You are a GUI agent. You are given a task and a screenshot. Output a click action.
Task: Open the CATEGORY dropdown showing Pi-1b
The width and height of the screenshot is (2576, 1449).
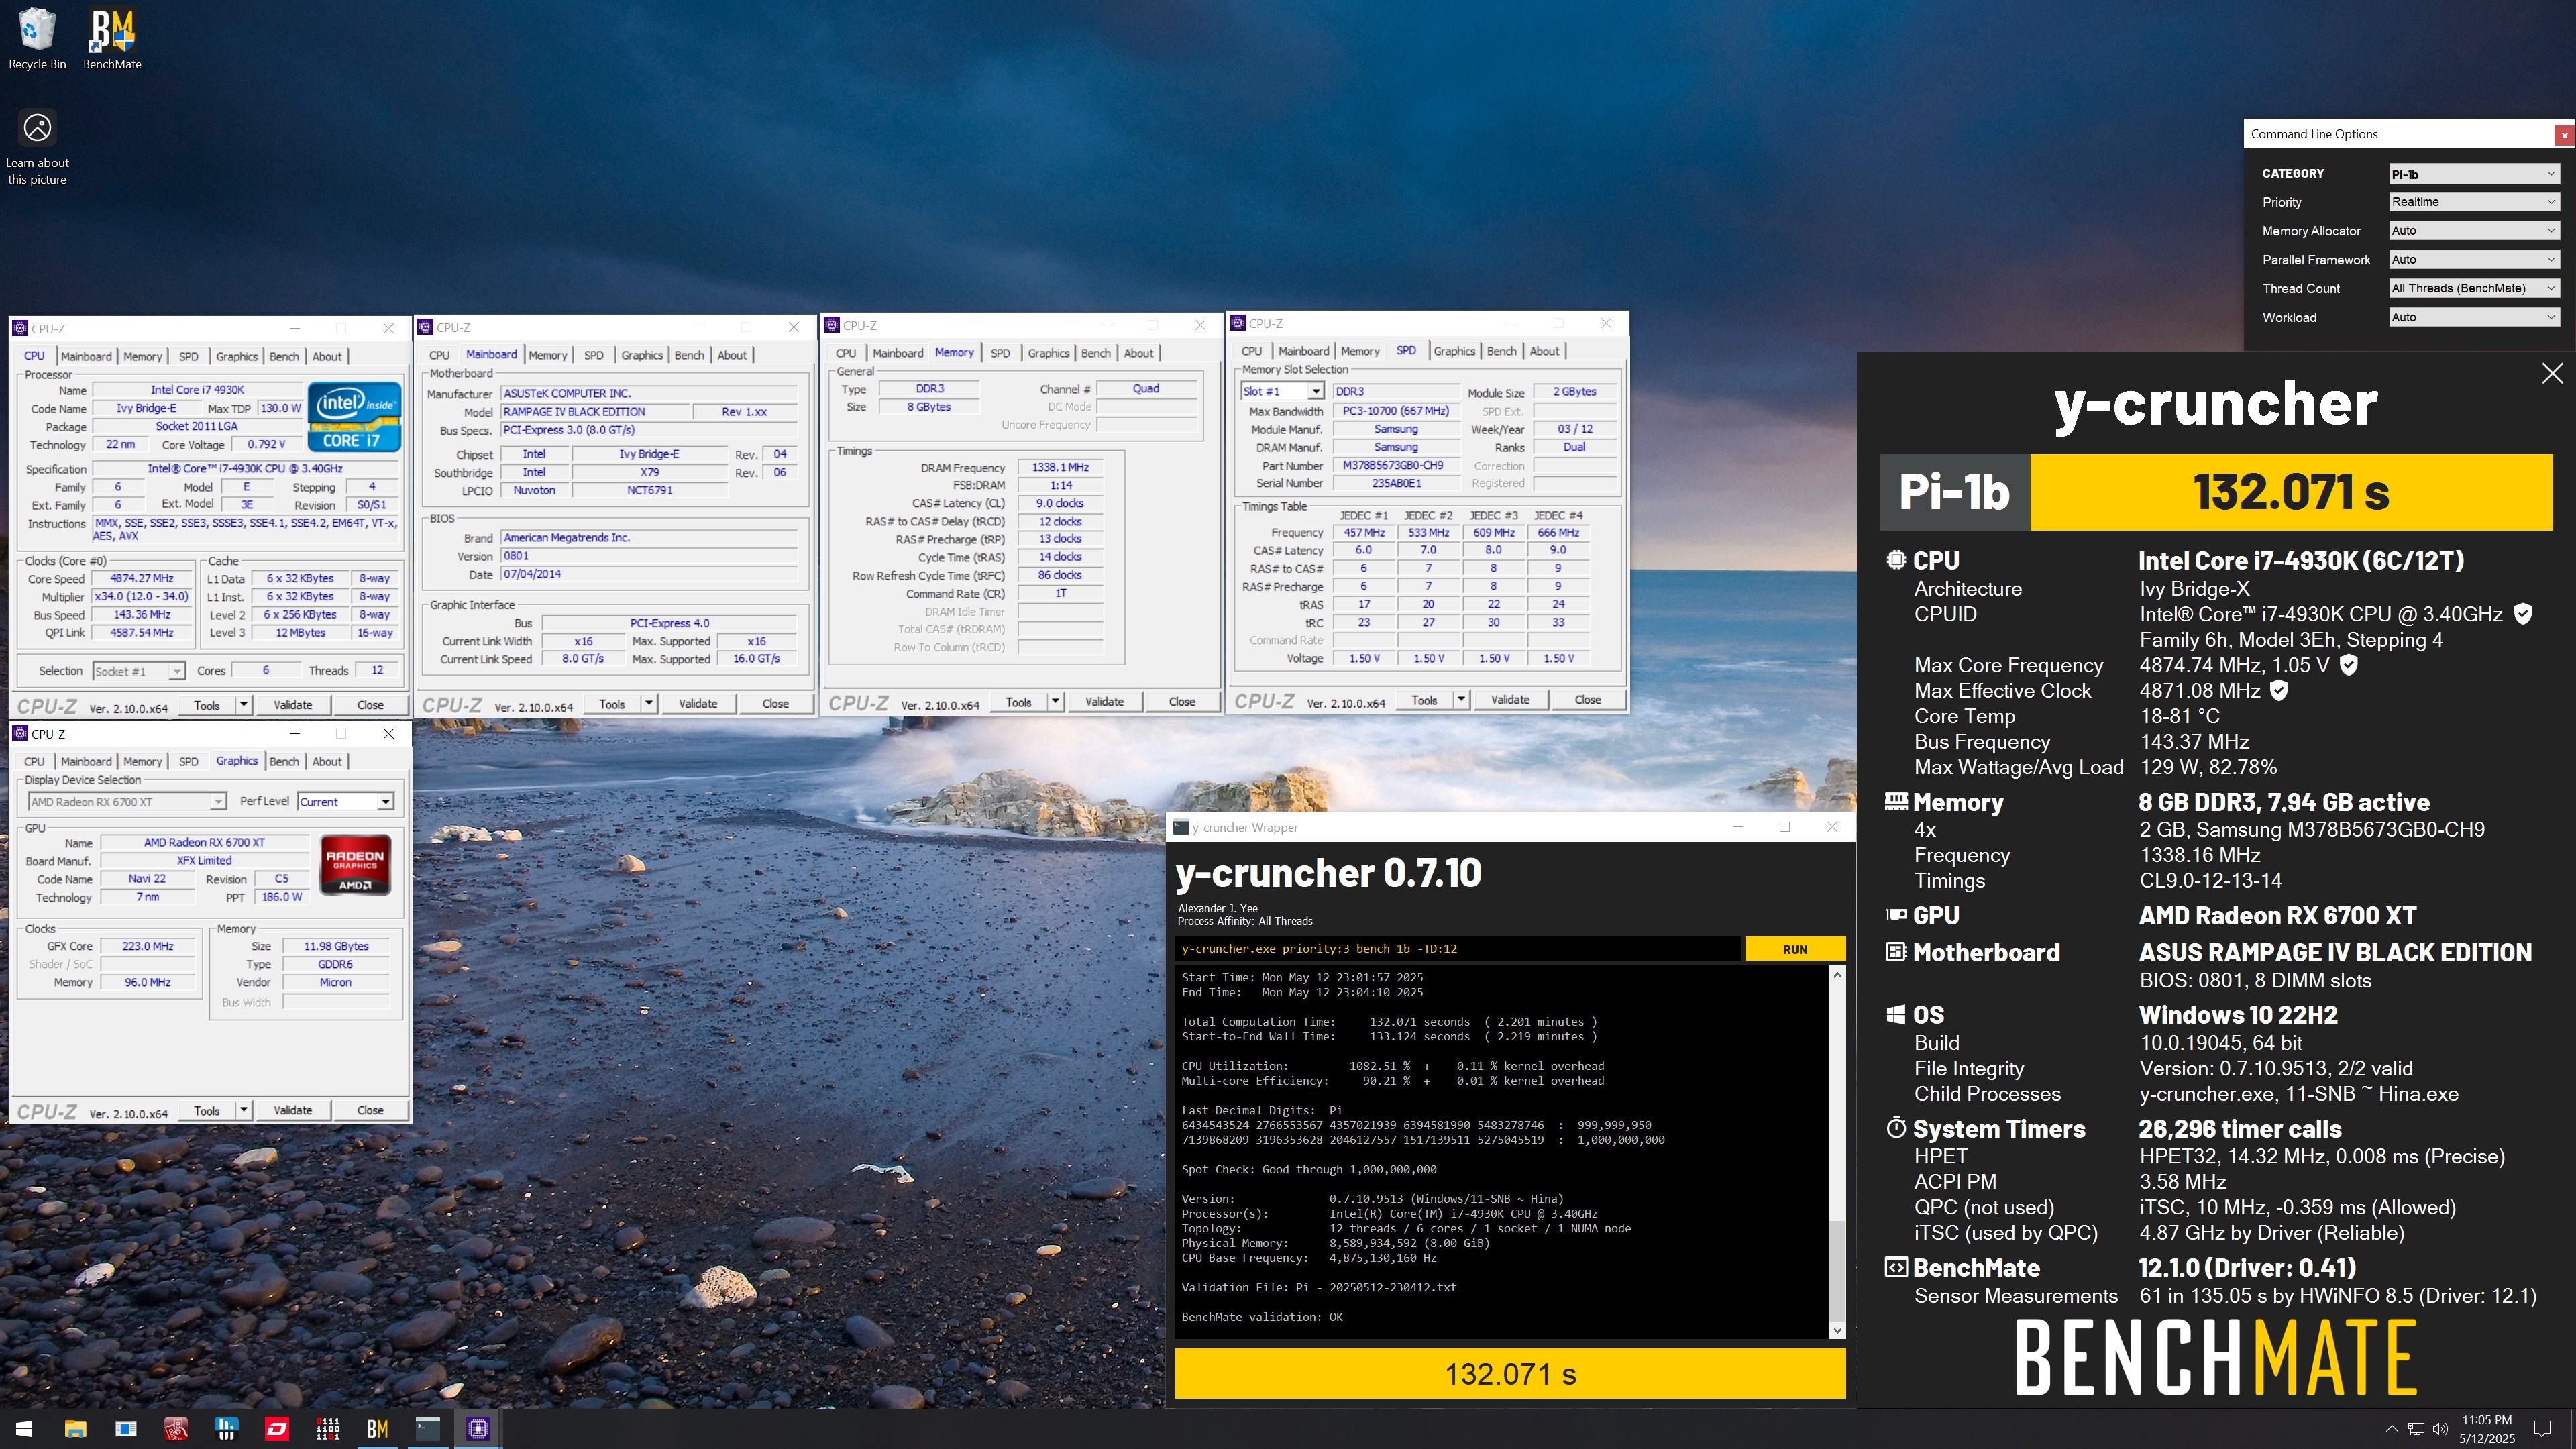(x=2474, y=174)
